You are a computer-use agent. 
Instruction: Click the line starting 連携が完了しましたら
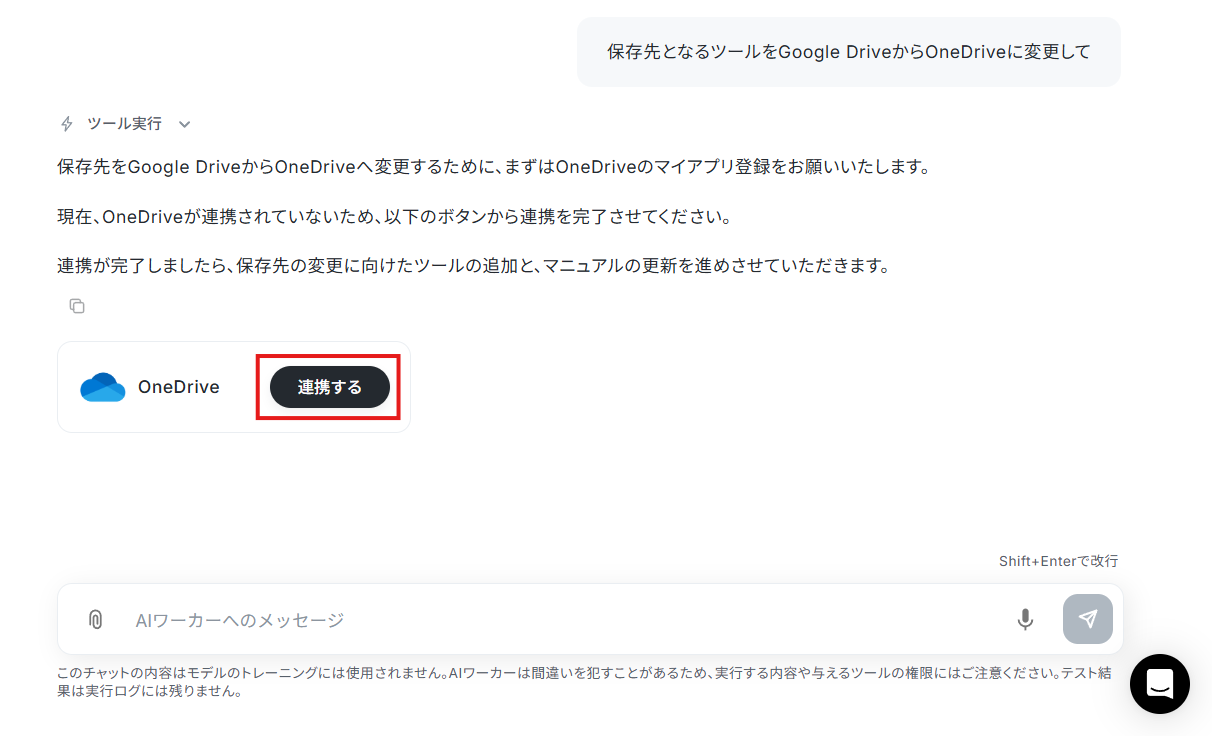(x=473, y=266)
